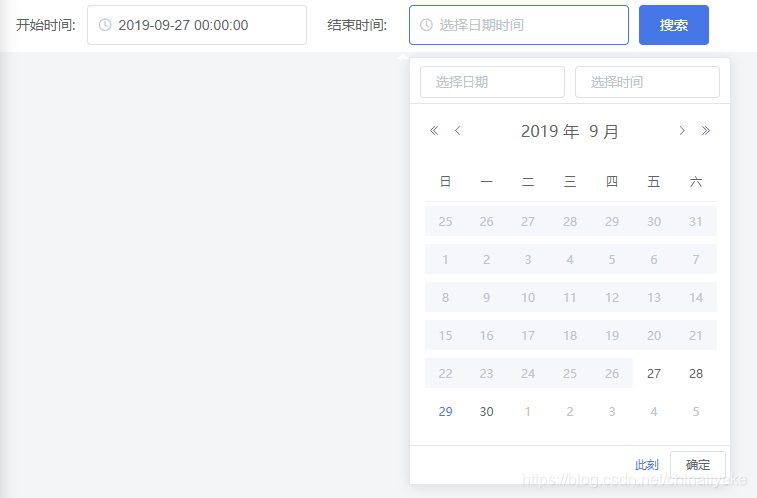Click disabled date 19
This screenshot has width=757, height=498.
point(612,335)
